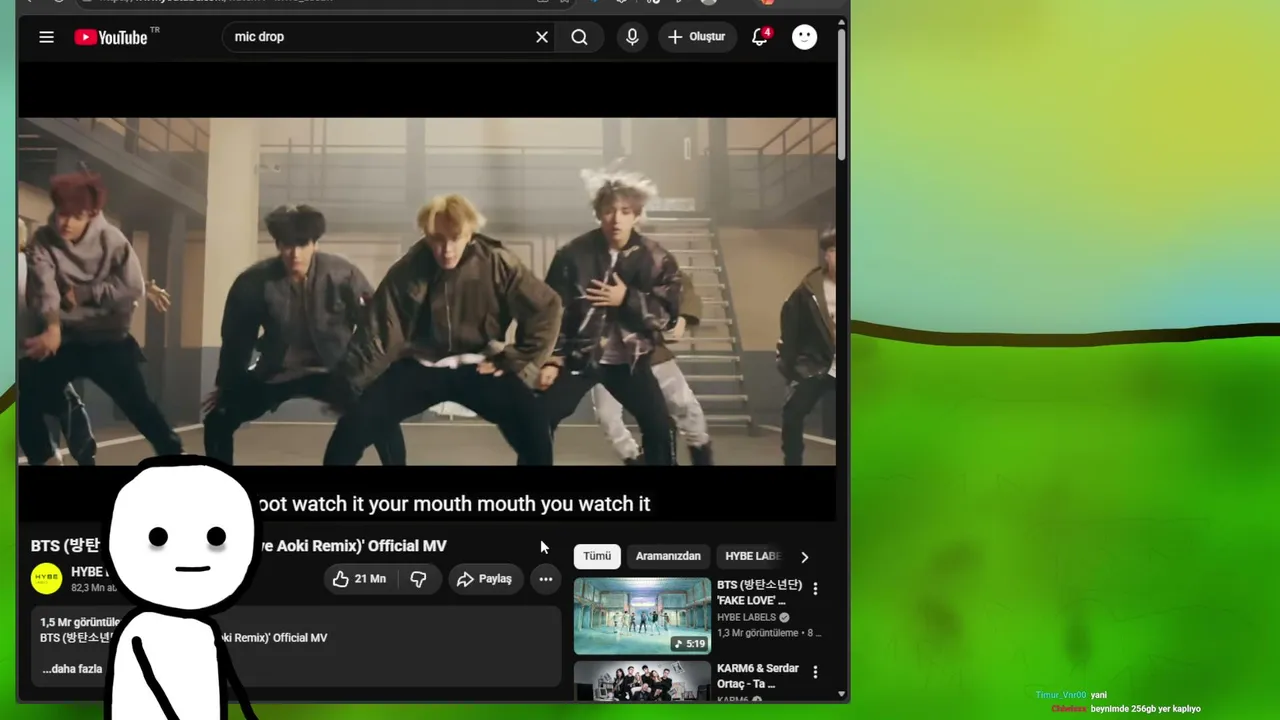
Task: Open the account avatar menu
Action: pyautogui.click(x=805, y=37)
